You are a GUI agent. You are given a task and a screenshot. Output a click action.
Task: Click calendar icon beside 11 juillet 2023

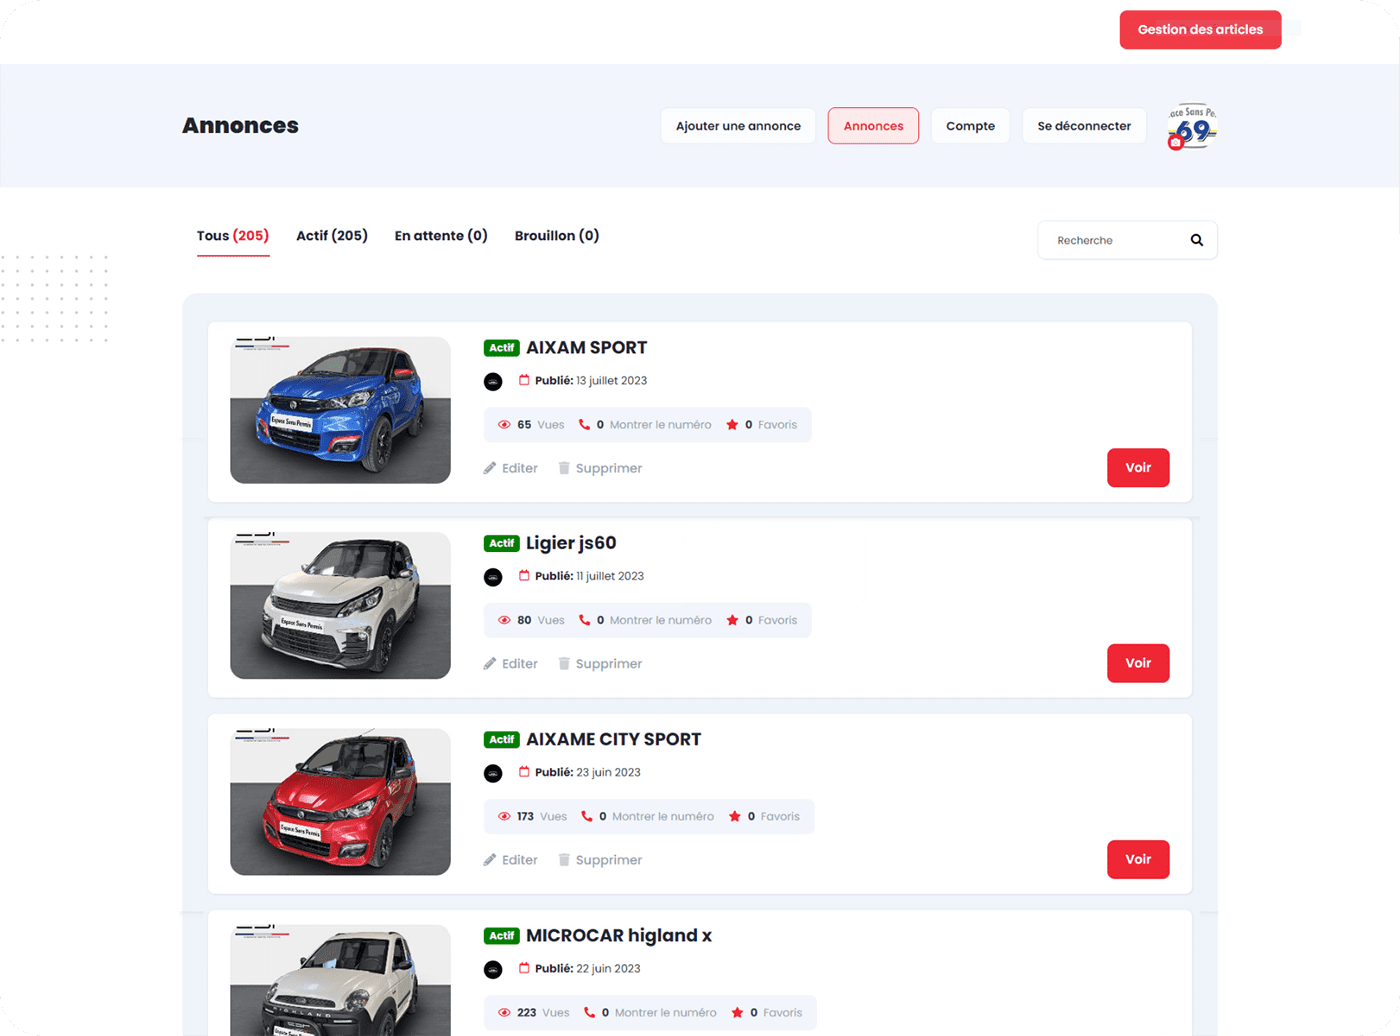(x=524, y=575)
